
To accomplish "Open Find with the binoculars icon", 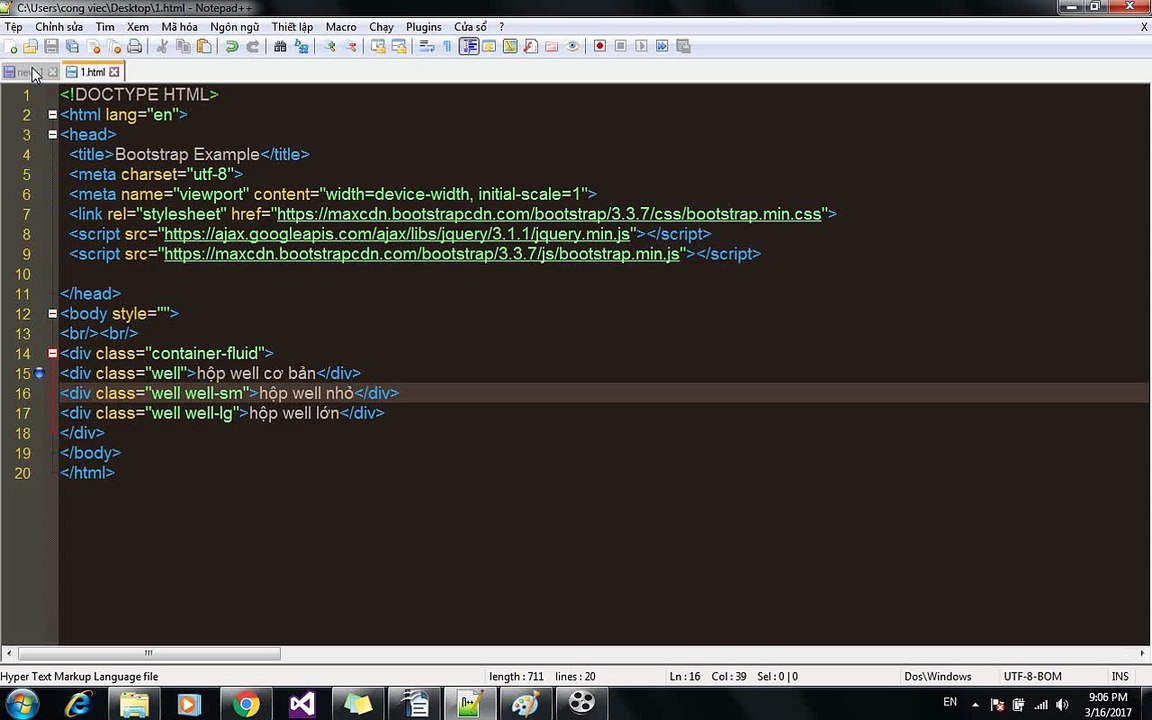I will point(280,46).
